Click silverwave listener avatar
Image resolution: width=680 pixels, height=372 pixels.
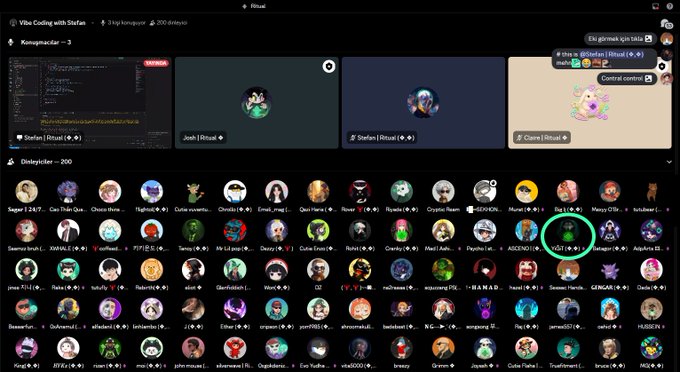235,348
